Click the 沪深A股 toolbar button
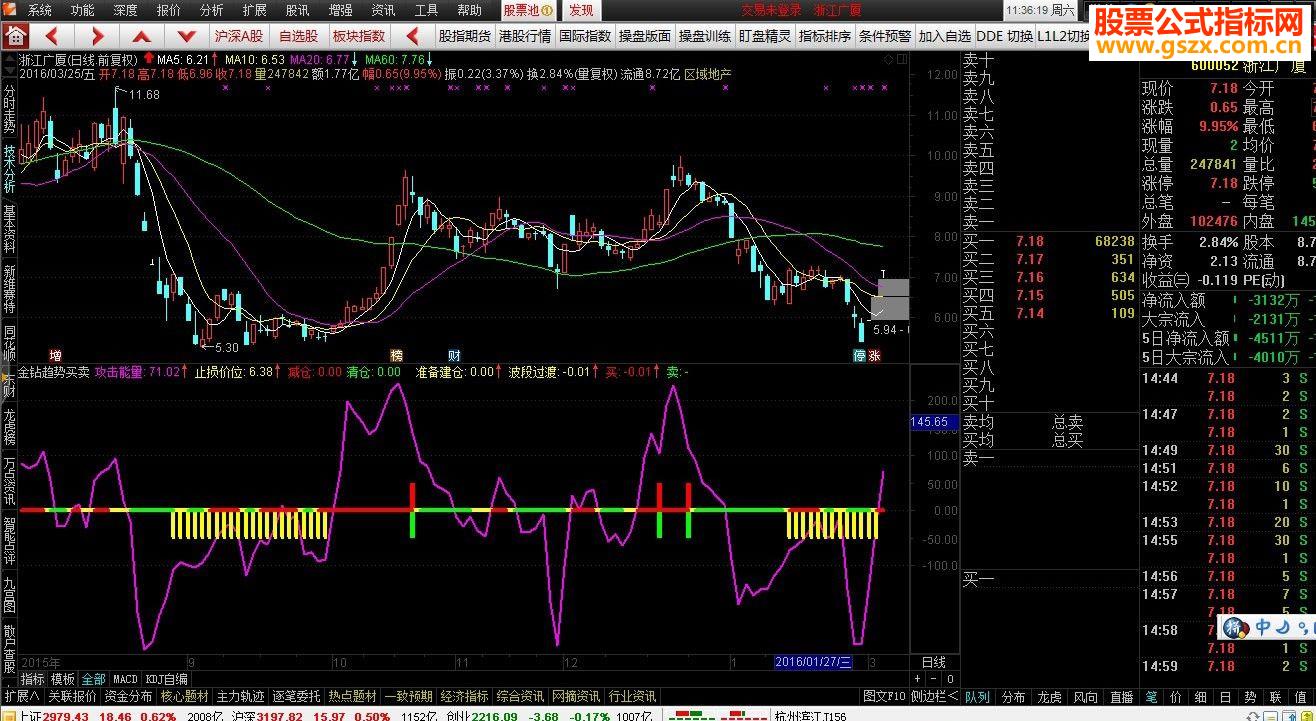Image resolution: width=1316 pixels, height=721 pixels. (239, 36)
